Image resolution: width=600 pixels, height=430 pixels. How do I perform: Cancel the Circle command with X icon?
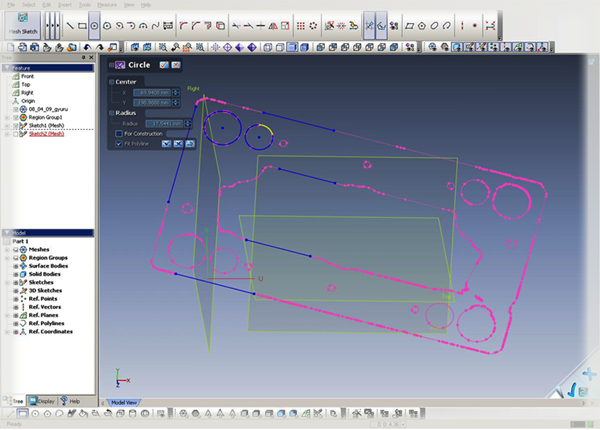(x=176, y=65)
